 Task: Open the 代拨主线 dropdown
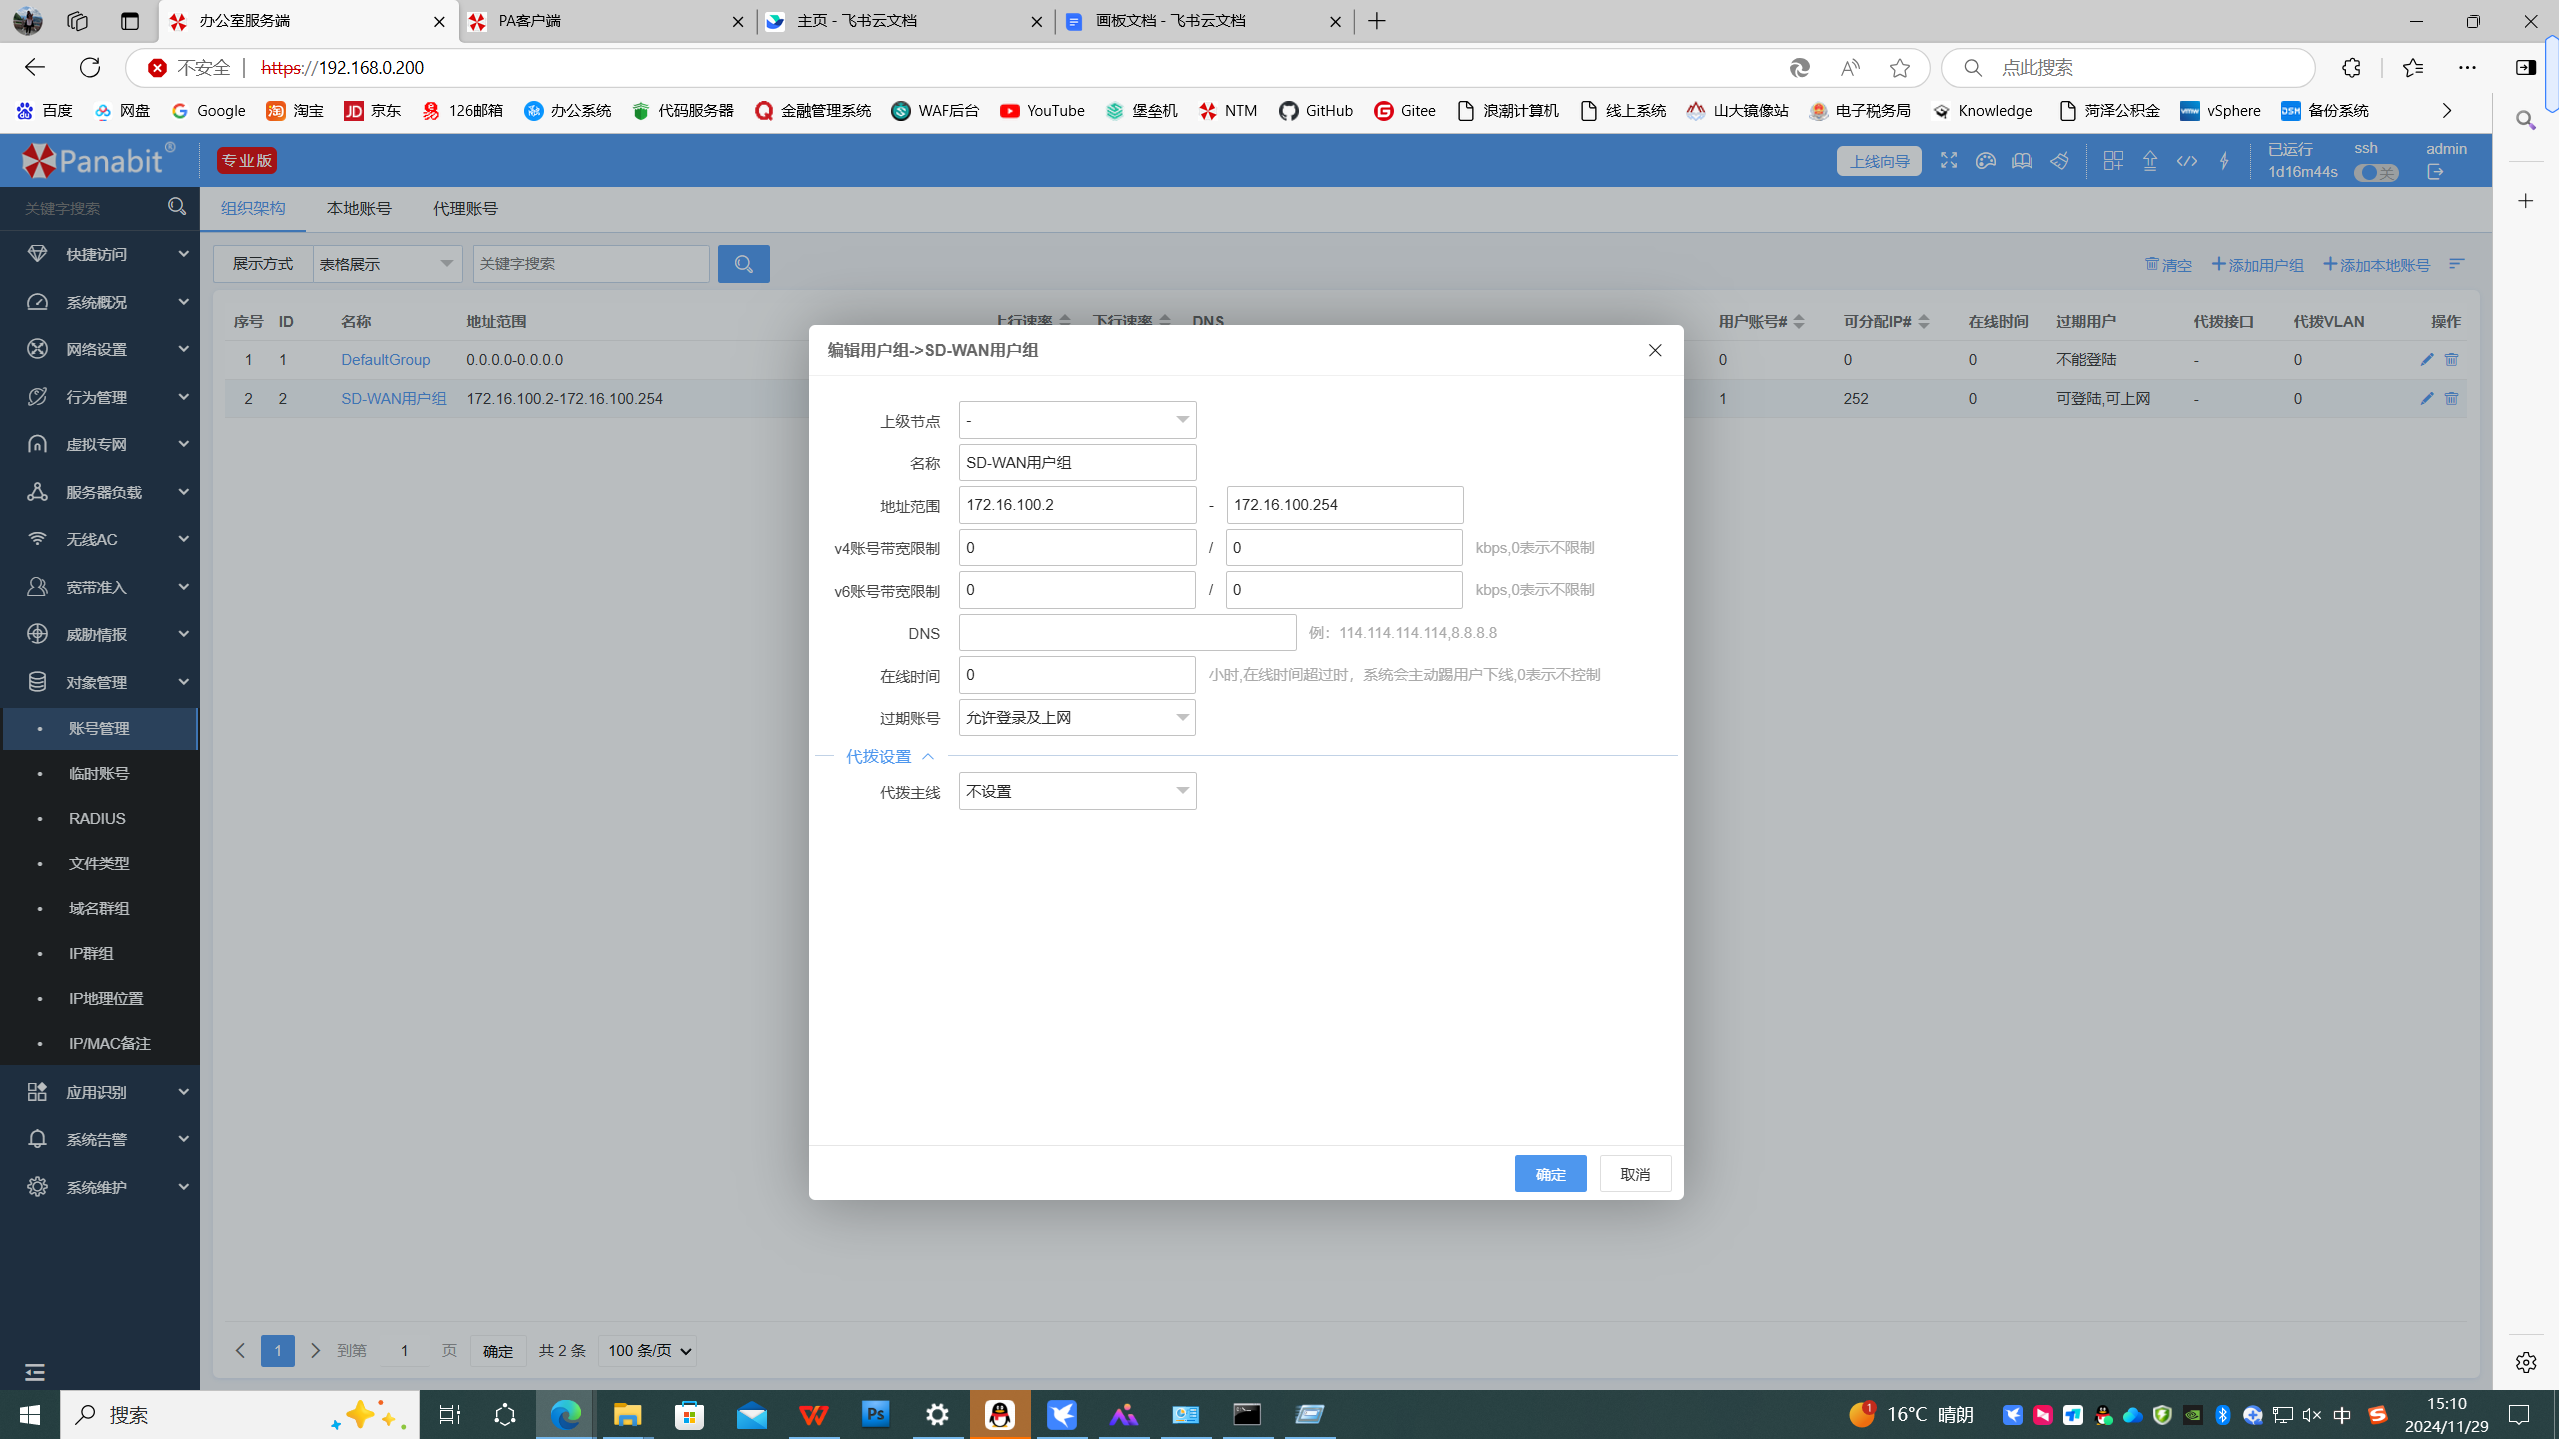(1077, 791)
